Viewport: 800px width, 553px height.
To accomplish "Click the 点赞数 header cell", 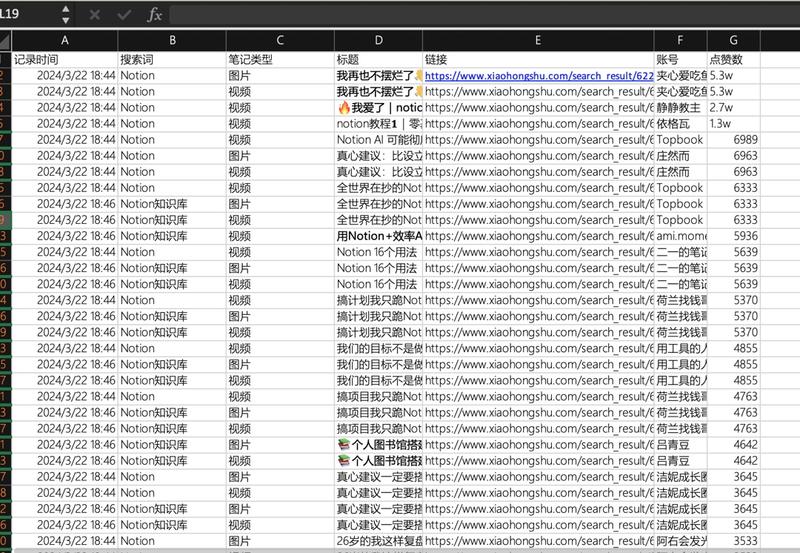I will pos(733,60).
